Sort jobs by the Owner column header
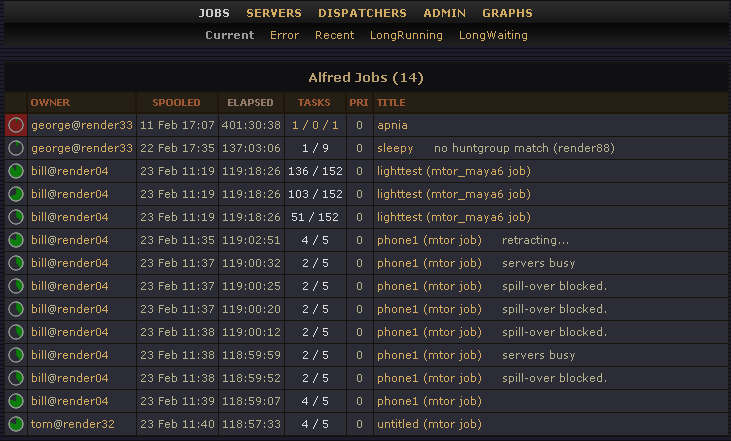The height and width of the screenshot is (441, 731). click(x=50, y=102)
